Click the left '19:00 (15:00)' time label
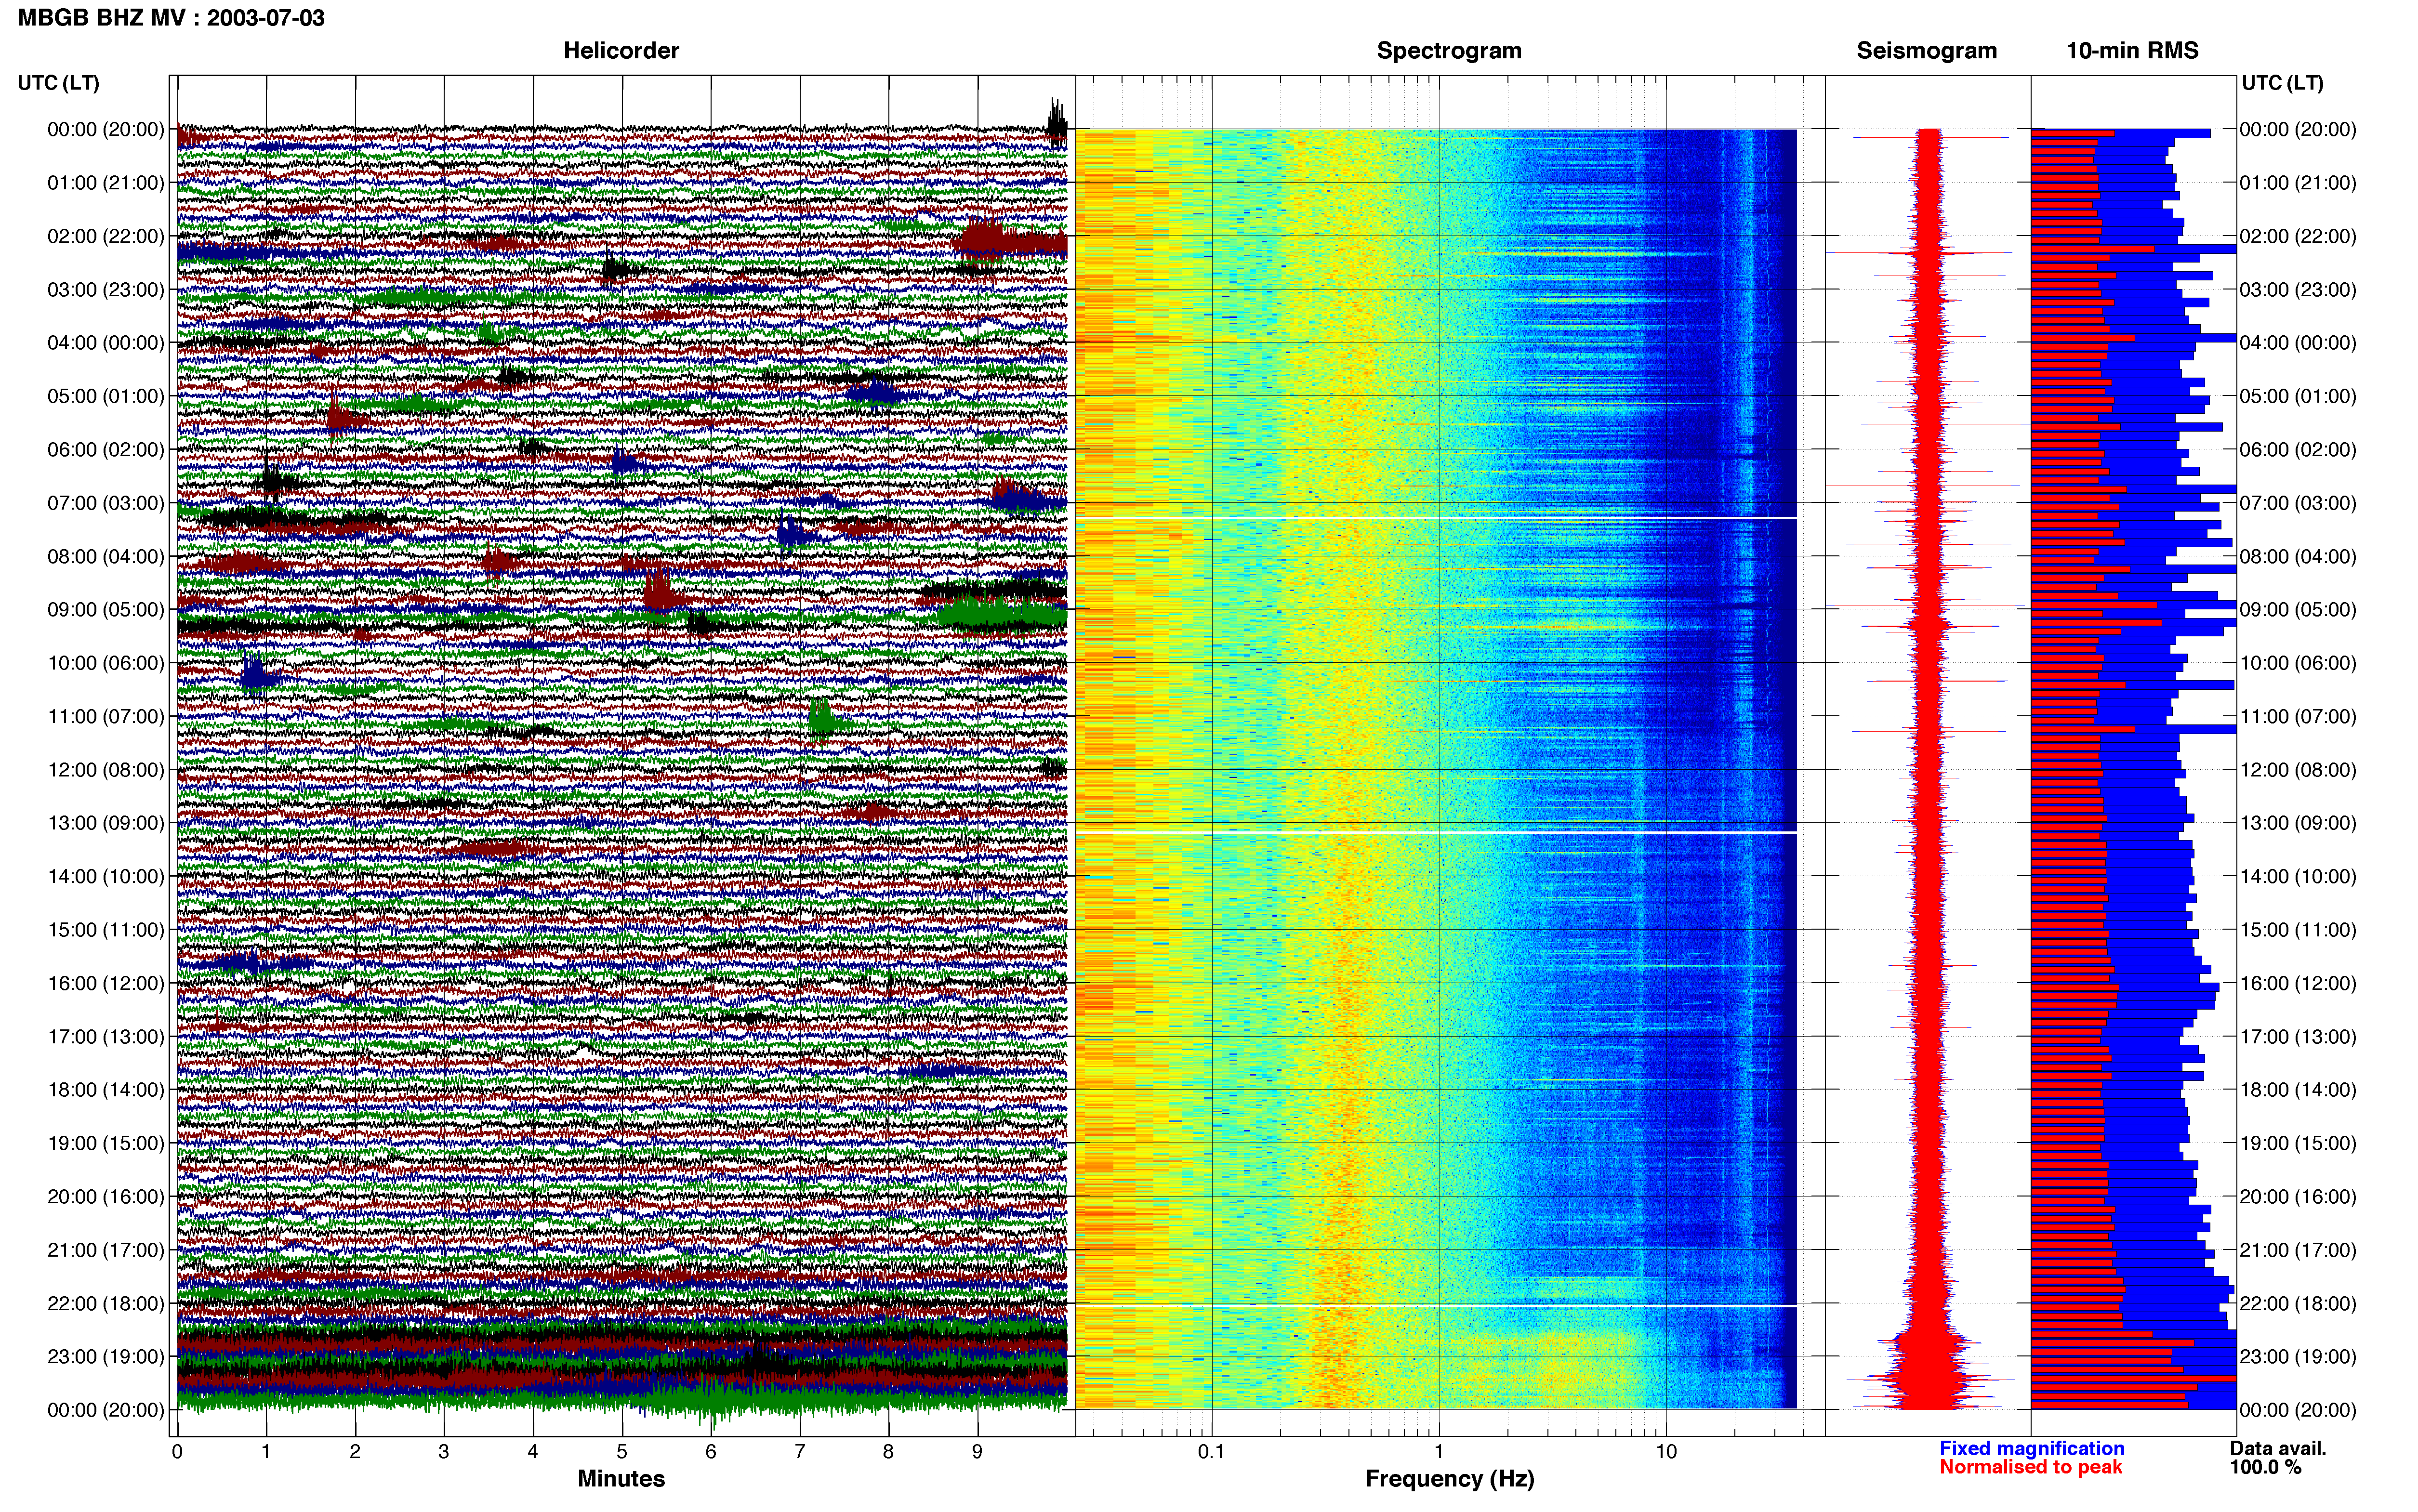This screenshot has height=1512, width=2418. 106,1143
